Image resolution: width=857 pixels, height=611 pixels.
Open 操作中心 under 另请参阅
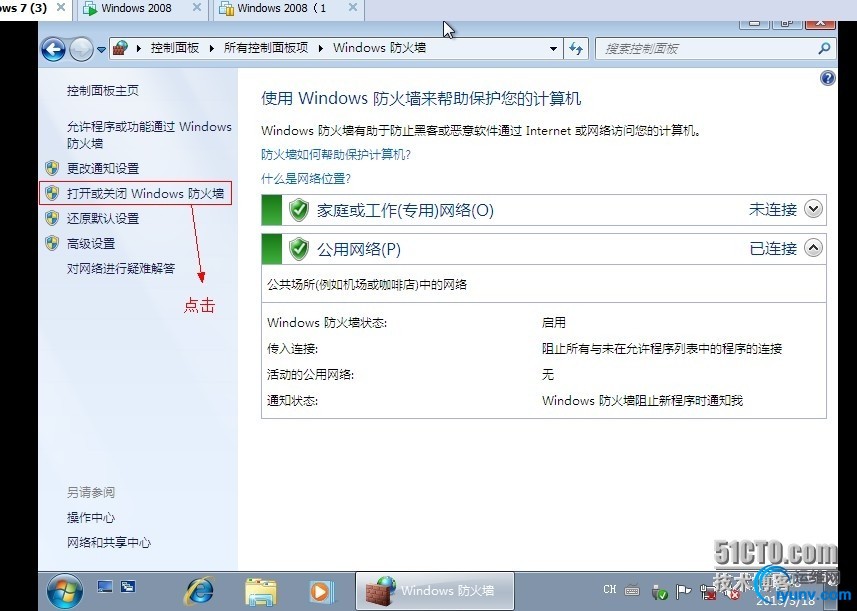click(x=91, y=518)
